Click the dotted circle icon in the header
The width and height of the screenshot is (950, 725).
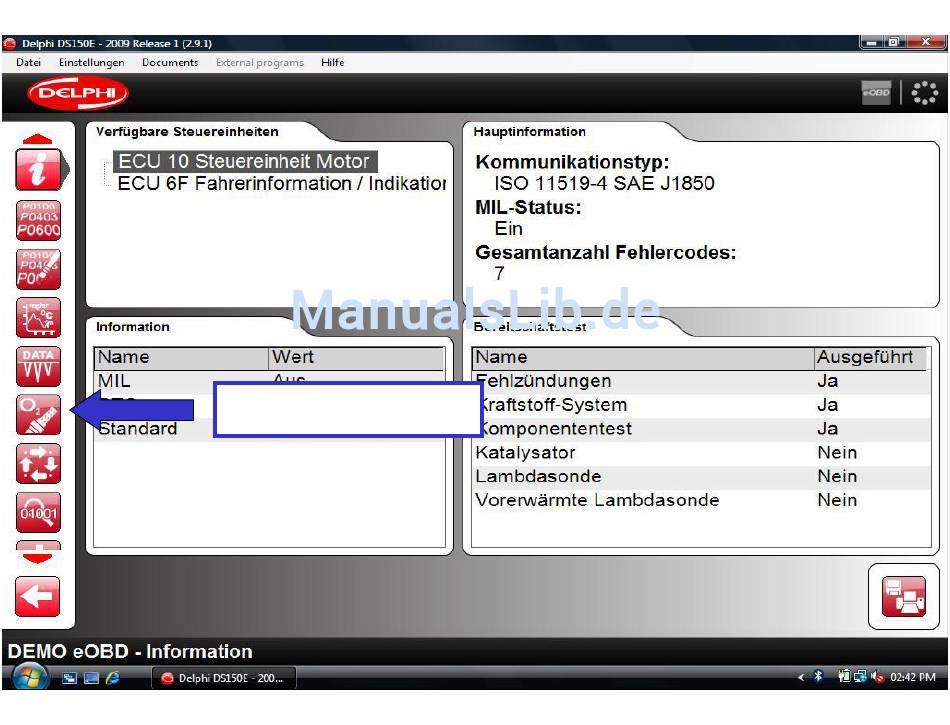[925, 93]
